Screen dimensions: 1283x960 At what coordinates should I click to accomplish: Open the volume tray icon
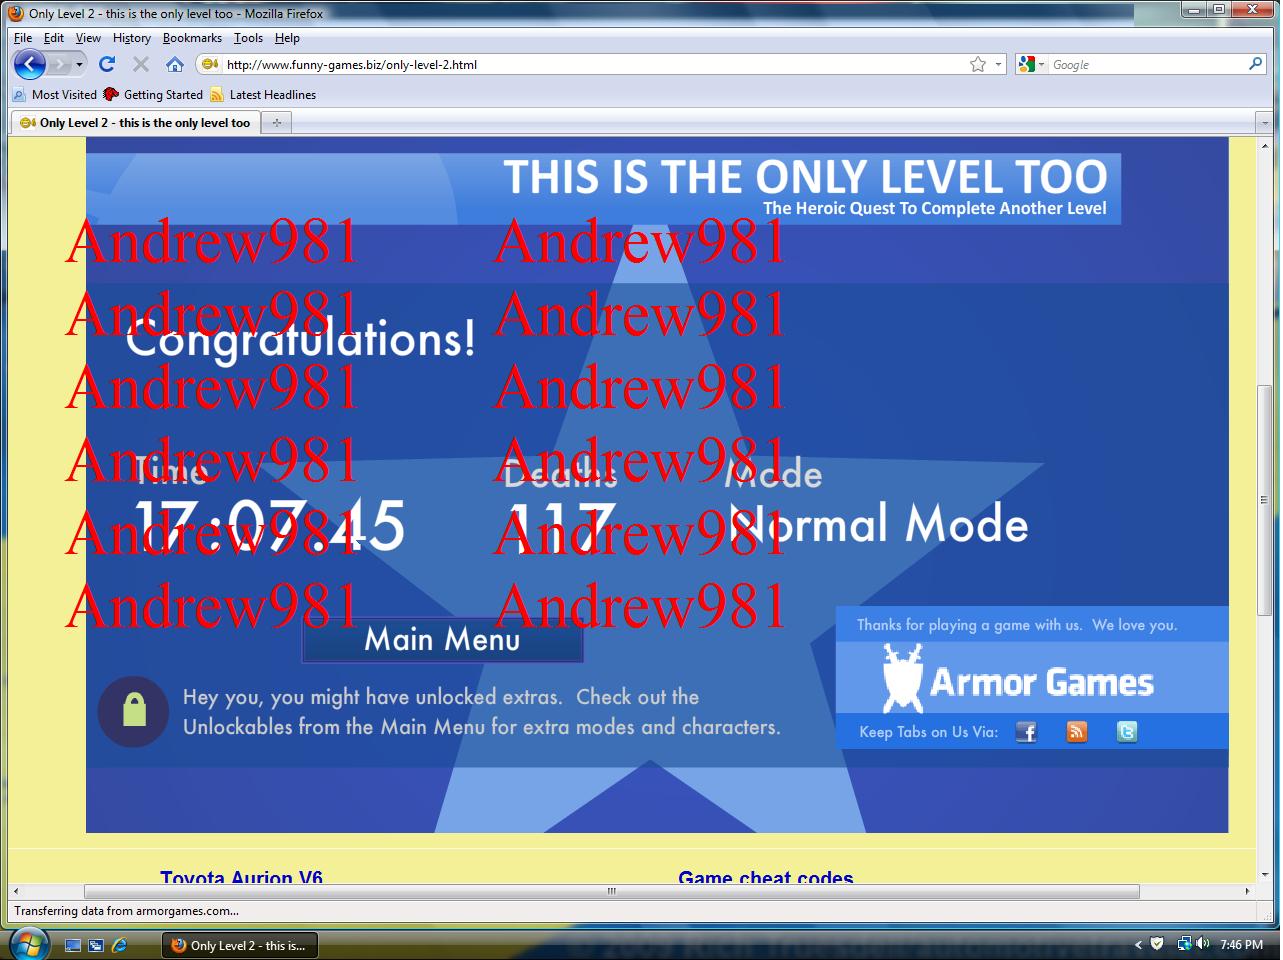1203,944
